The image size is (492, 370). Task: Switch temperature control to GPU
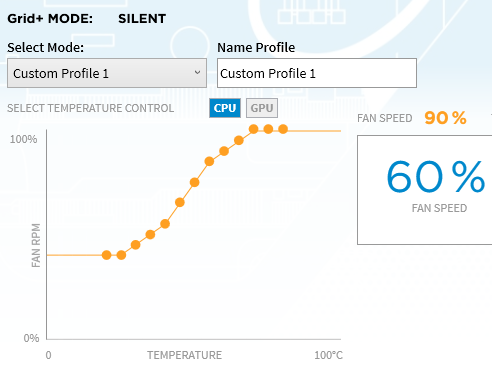click(262, 108)
